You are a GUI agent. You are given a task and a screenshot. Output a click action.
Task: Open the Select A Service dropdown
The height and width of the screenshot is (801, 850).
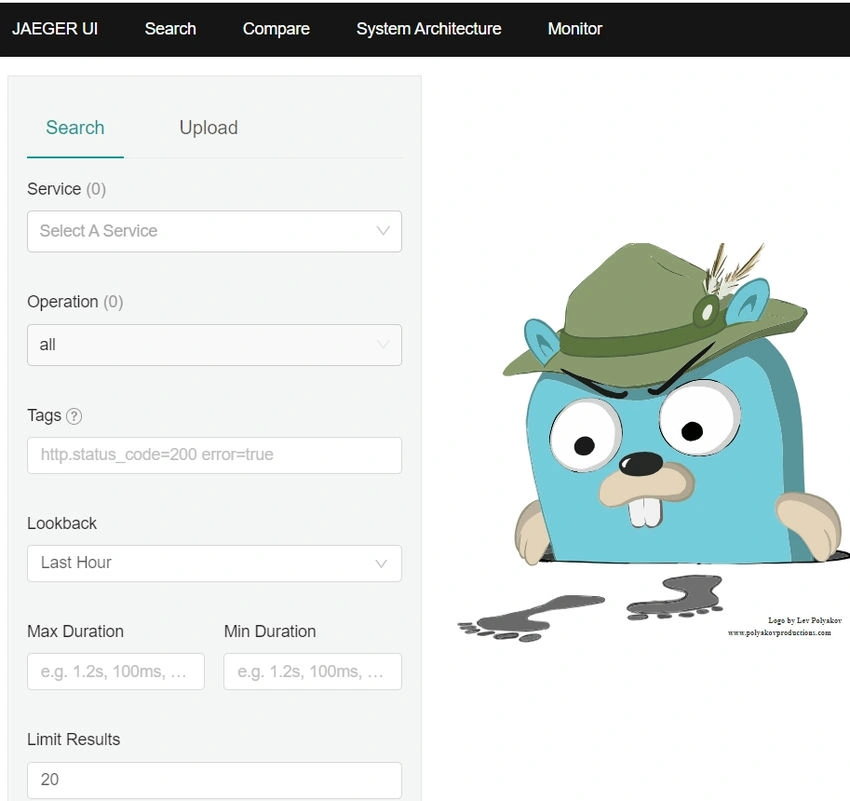pos(214,231)
